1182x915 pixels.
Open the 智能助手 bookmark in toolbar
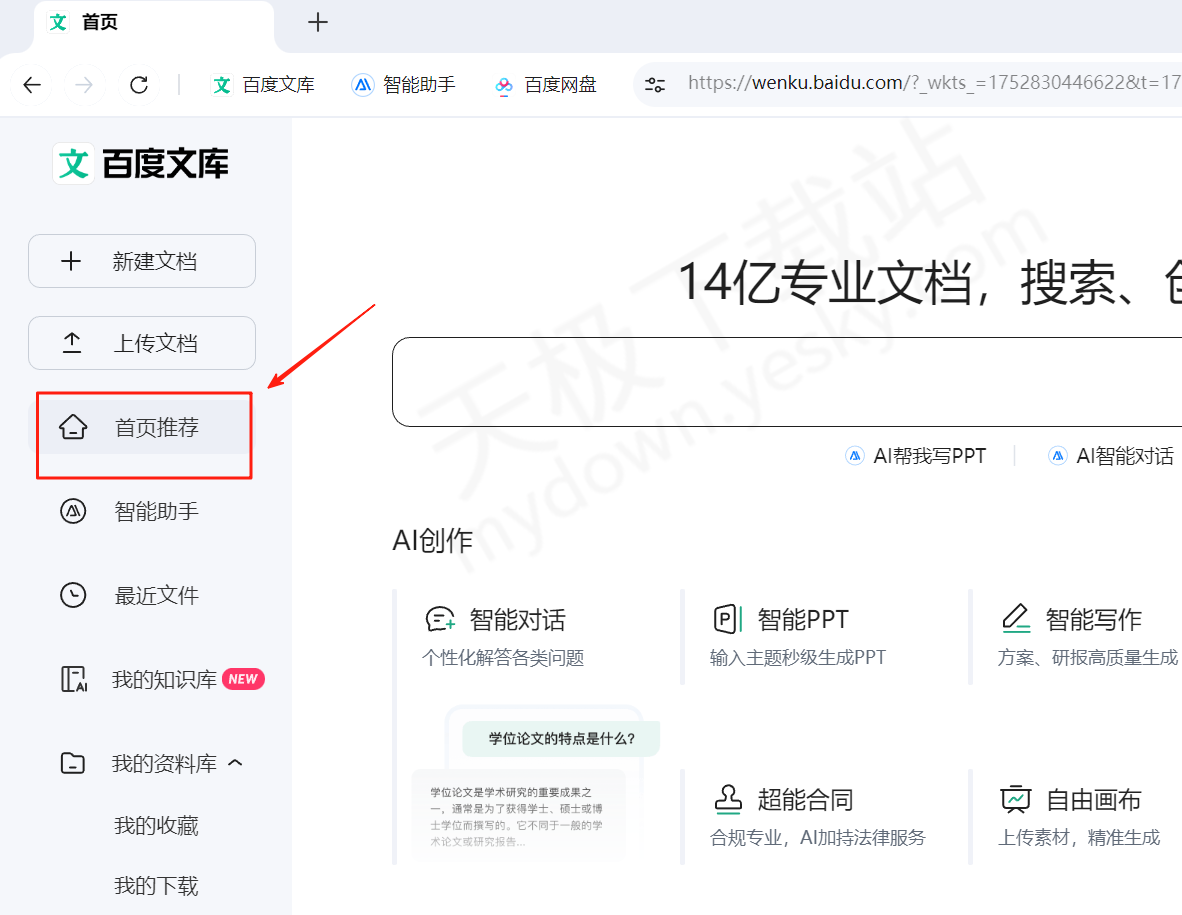click(x=404, y=84)
